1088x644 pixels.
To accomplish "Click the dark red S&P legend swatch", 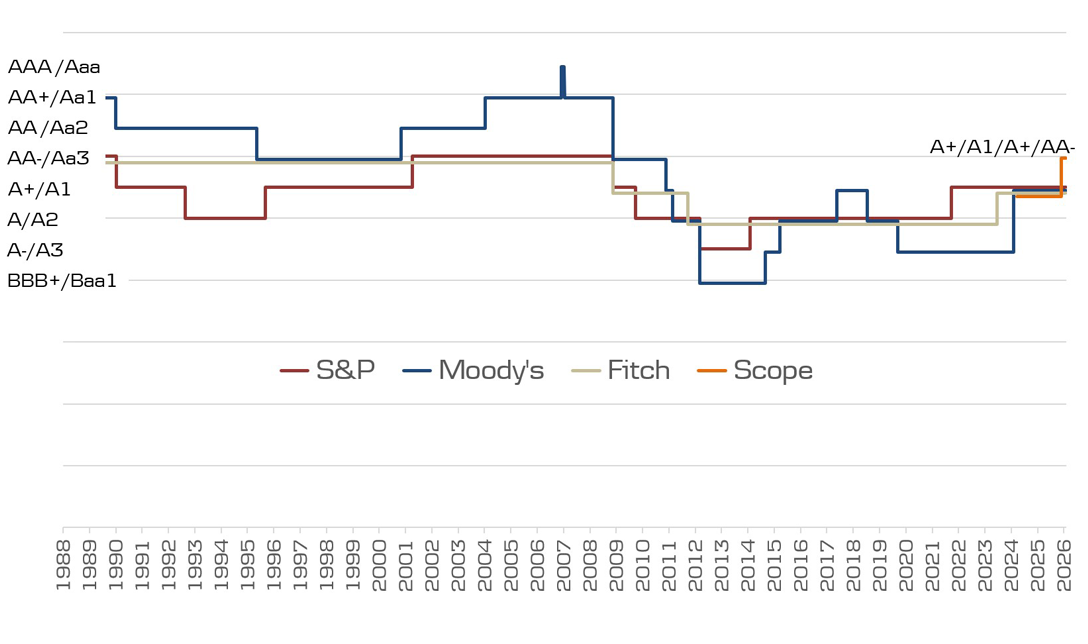I will pos(294,371).
